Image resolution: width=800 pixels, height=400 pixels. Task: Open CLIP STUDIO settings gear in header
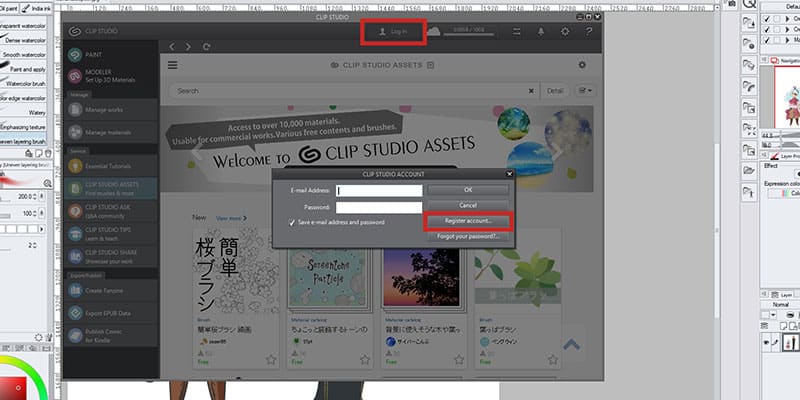[x=565, y=32]
